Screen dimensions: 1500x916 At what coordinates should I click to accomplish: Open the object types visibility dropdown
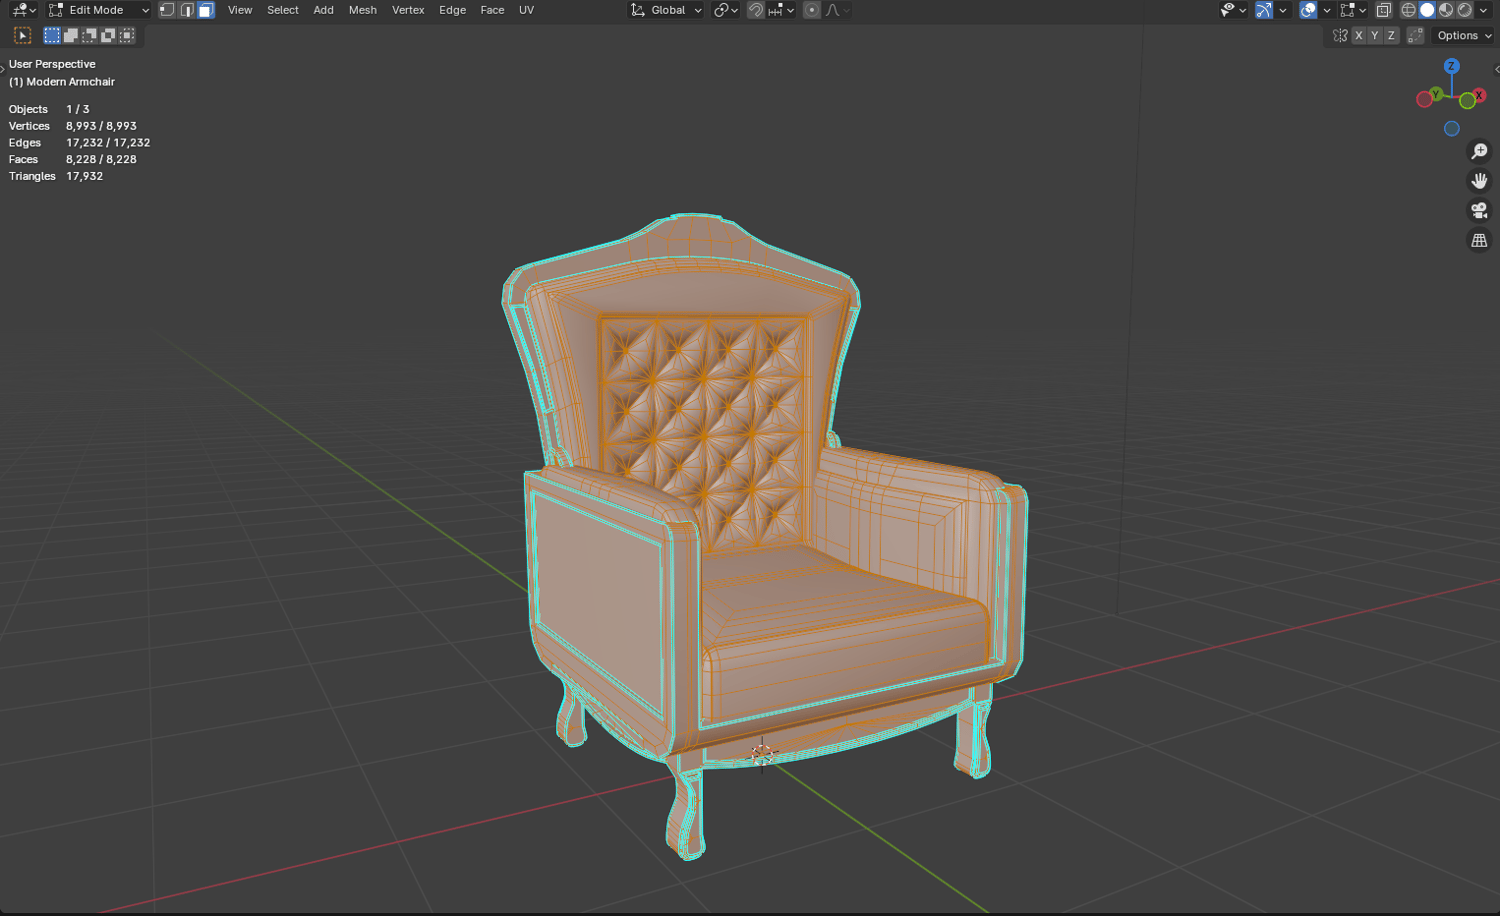point(1232,10)
